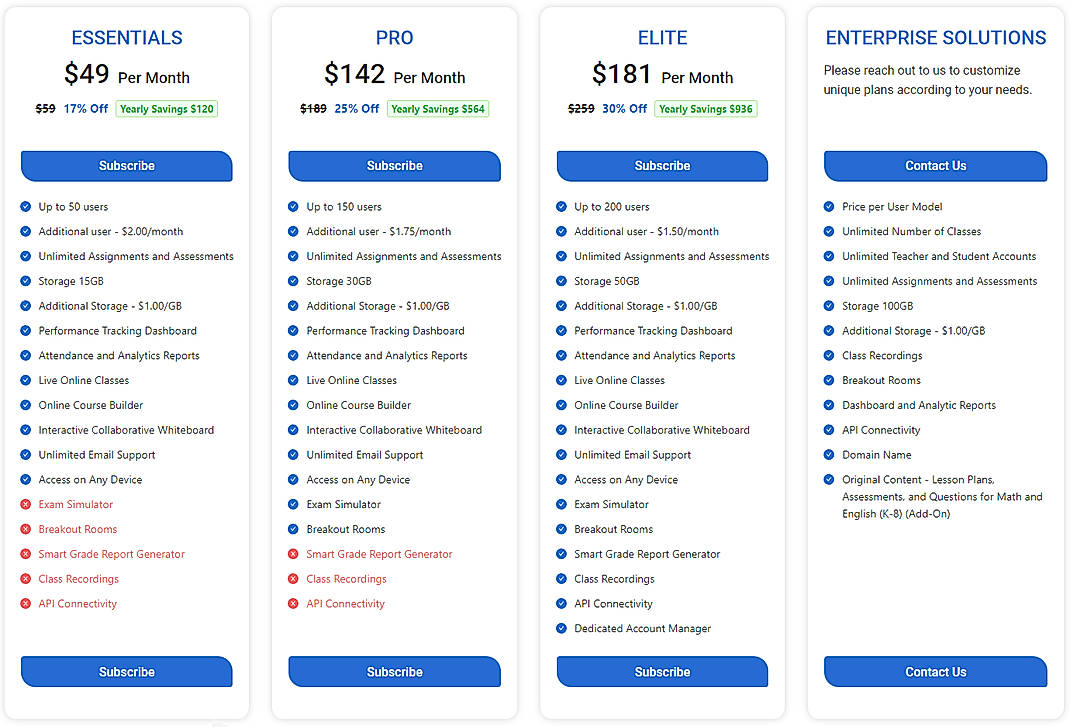Viewport: 1070px width, 727px height.
Task: Select the X beside Smart Grade Report Generator in Pro
Action: pyautogui.click(x=291, y=553)
